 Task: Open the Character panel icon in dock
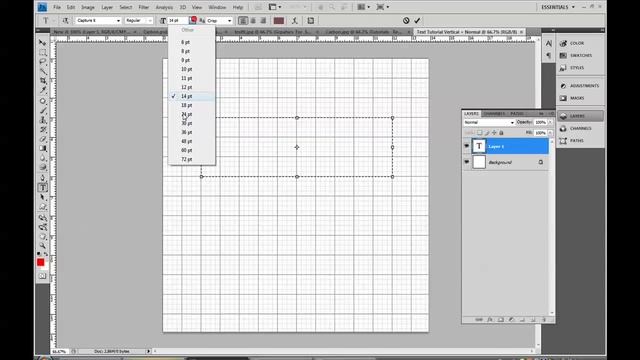(549, 43)
